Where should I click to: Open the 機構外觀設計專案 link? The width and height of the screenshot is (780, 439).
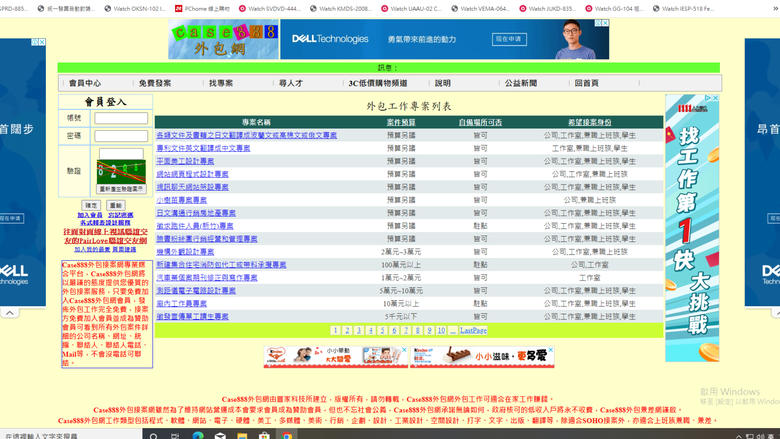click(185, 252)
